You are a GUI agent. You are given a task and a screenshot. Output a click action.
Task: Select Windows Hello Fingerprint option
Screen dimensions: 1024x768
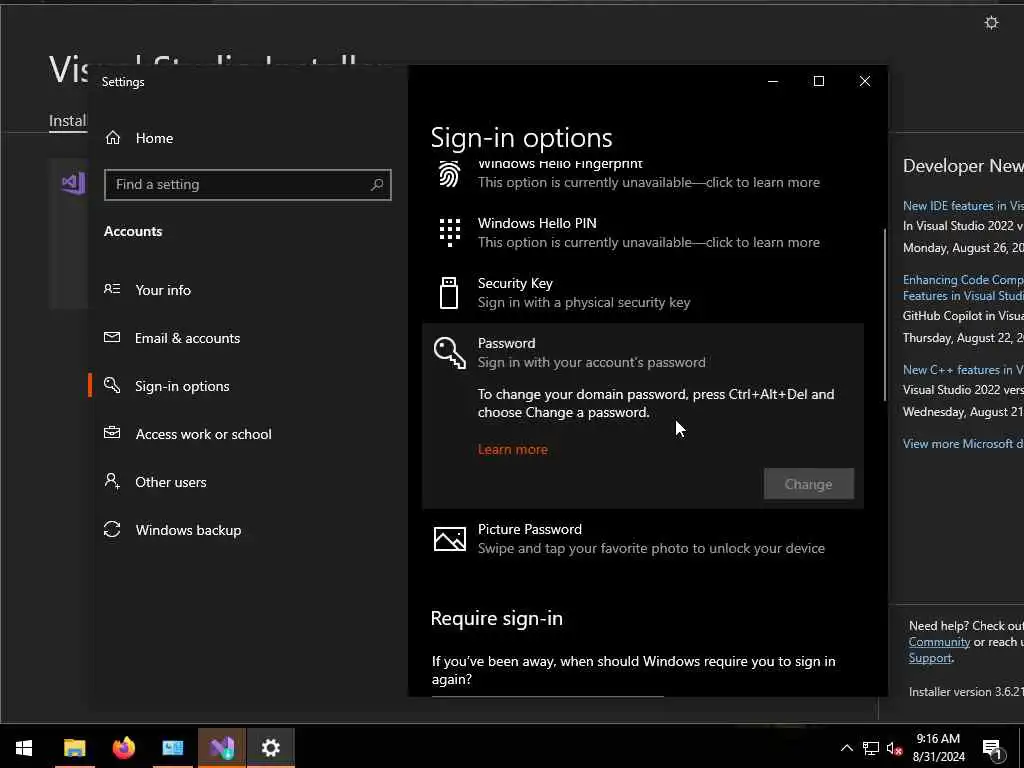coord(643,175)
